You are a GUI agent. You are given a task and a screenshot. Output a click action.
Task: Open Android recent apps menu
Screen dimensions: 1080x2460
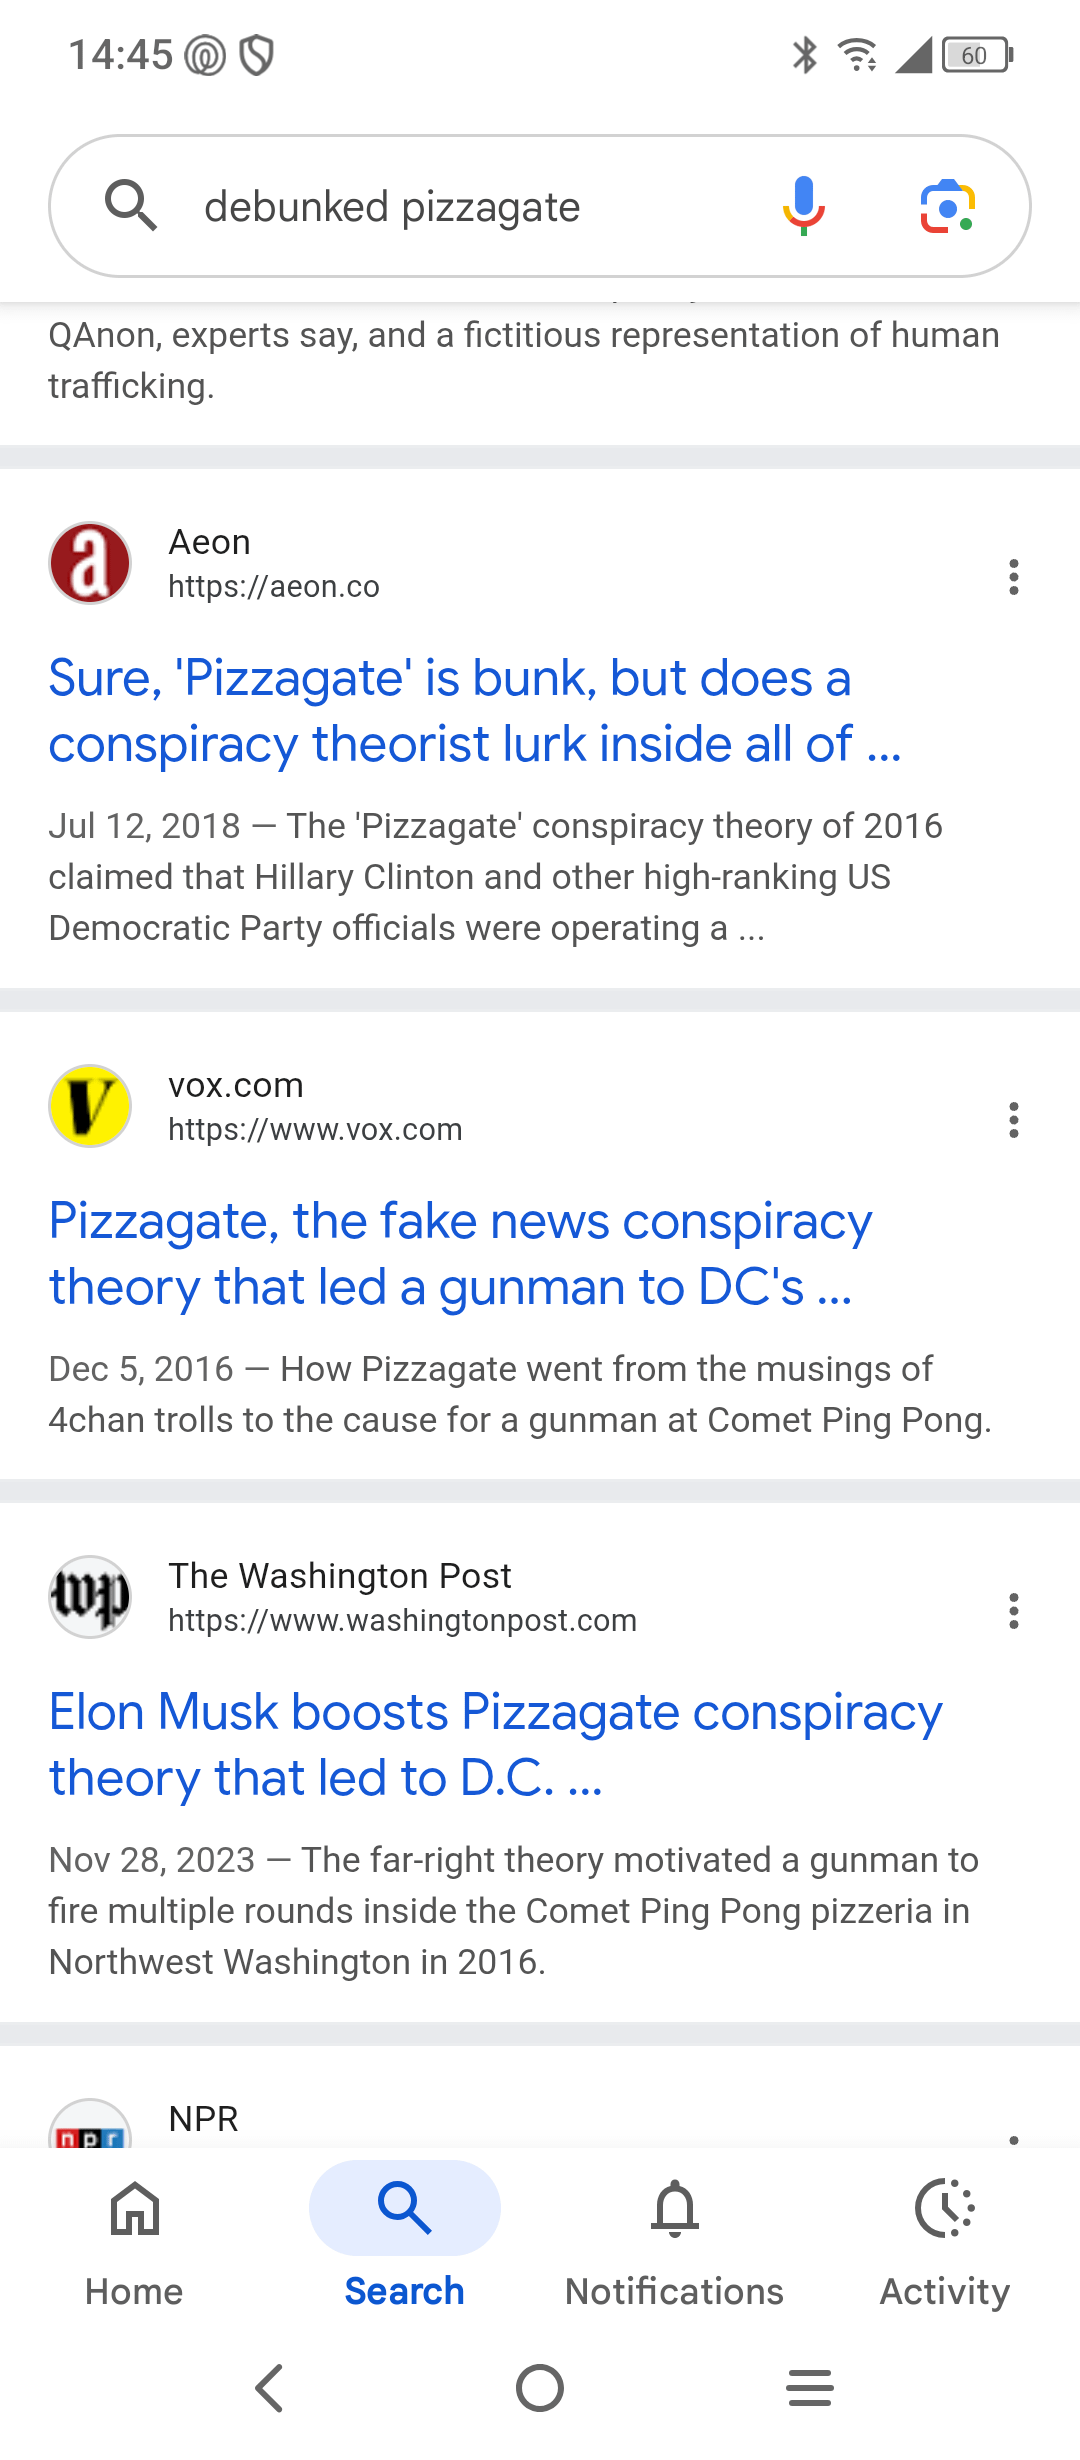(809, 2388)
